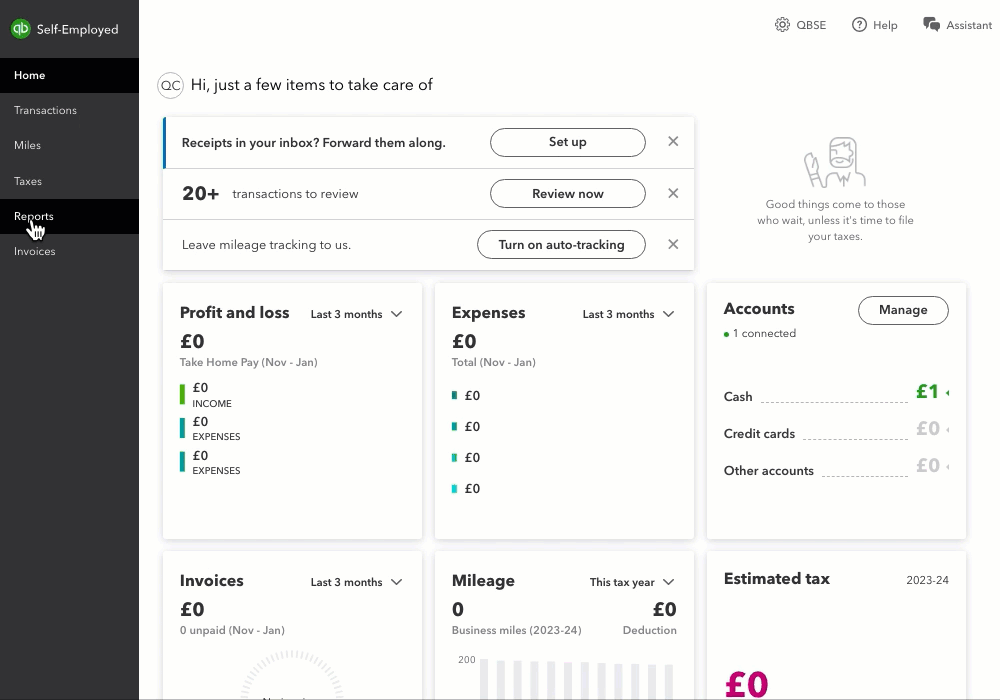This screenshot has width=1000, height=700.
Task: Expand Expenses period dropdown
Action: coord(628,314)
